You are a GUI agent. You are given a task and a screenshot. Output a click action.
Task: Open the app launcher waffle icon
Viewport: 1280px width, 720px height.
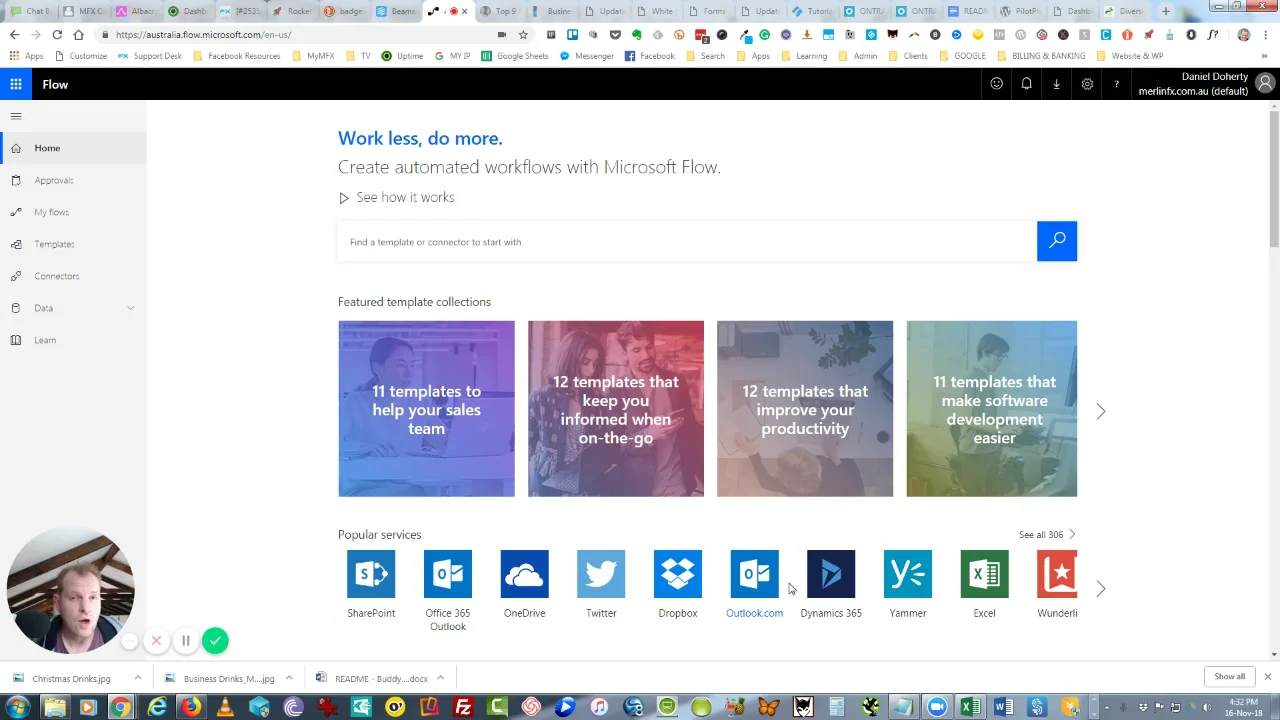(16, 85)
